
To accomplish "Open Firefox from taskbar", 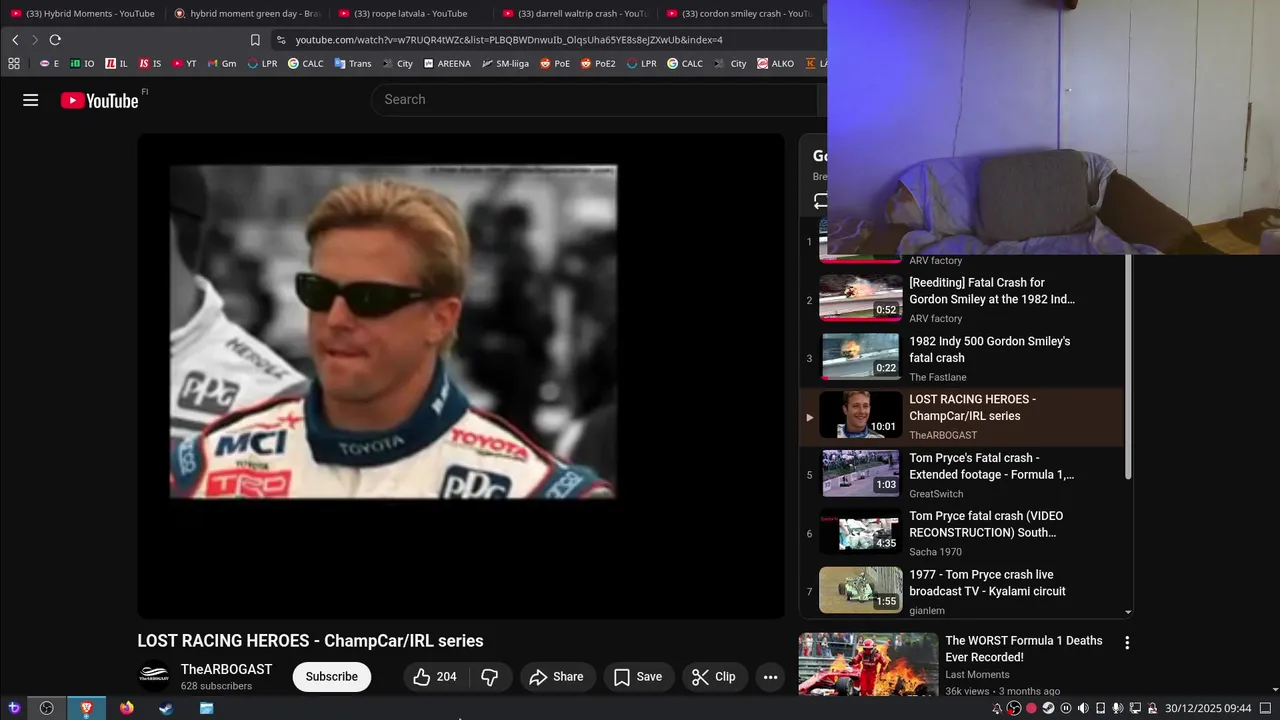I will pyautogui.click(x=126, y=708).
